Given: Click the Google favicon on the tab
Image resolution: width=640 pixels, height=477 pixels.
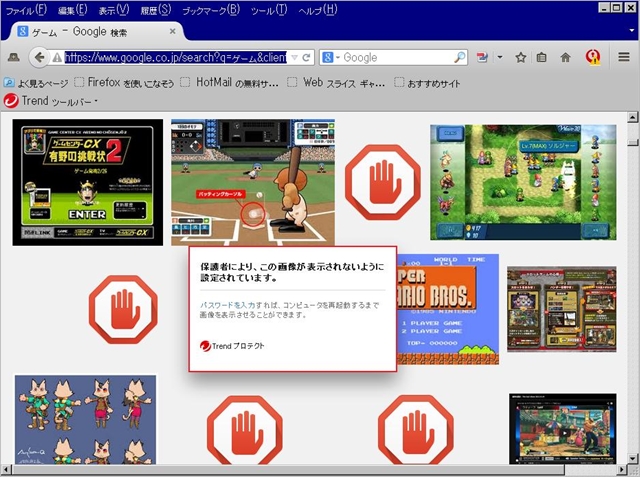Looking at the screenshot, I should [22, 31].
